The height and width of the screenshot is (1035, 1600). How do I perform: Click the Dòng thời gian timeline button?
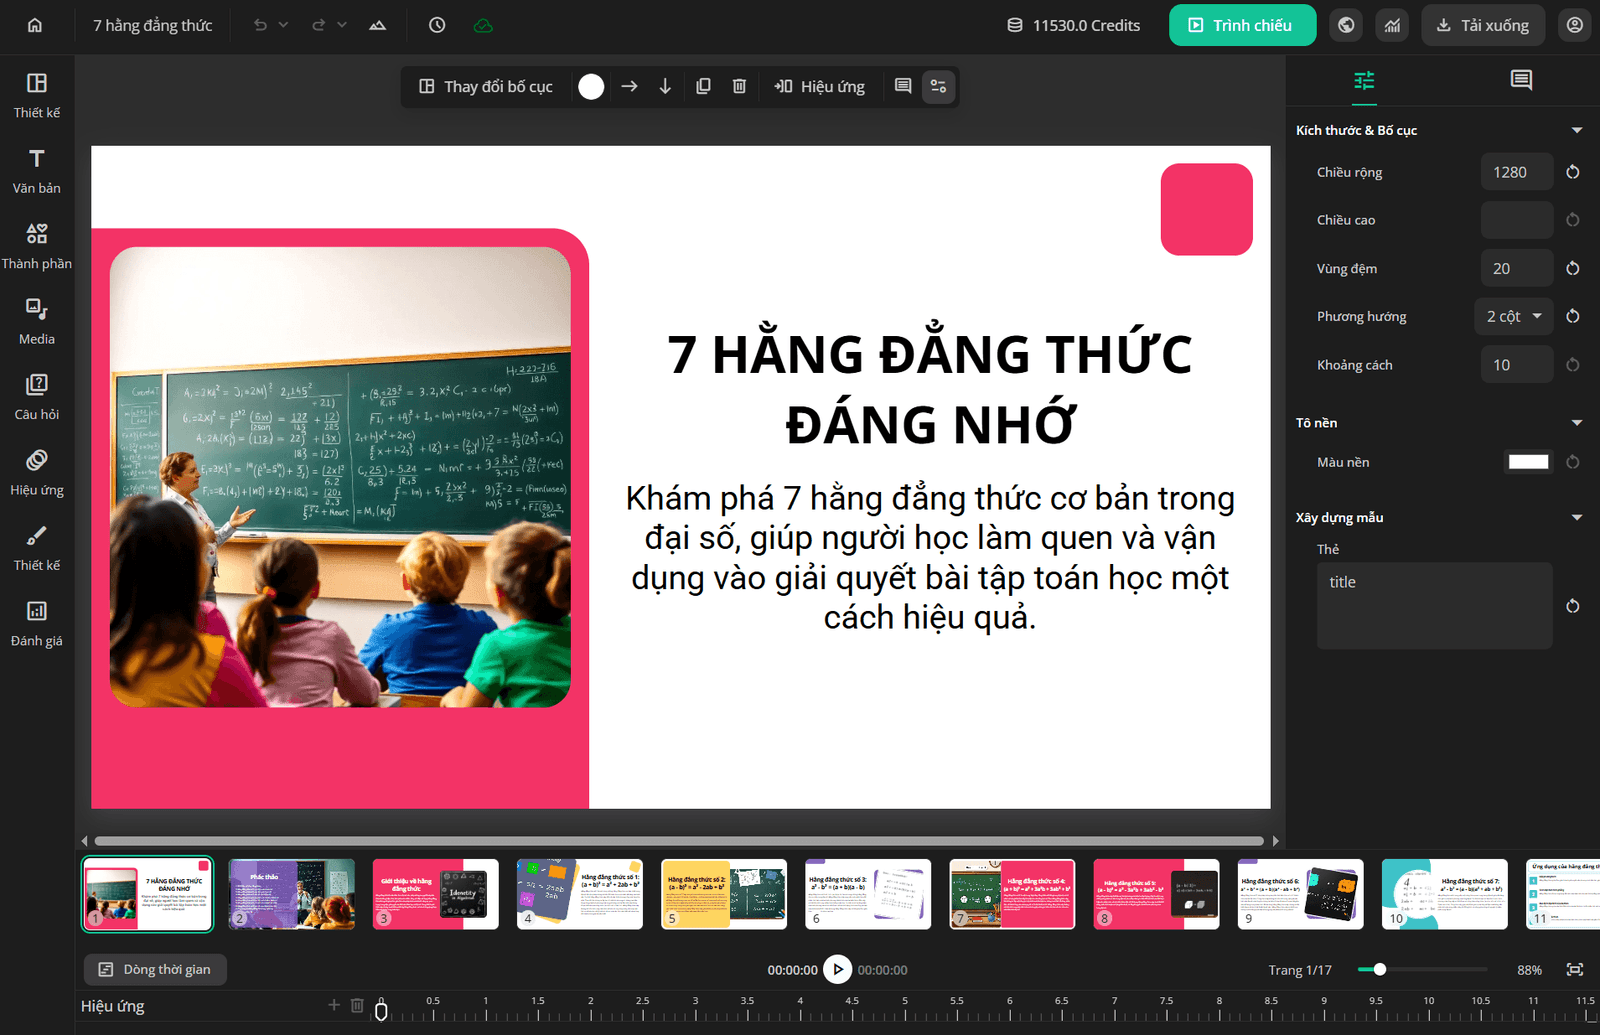(155, 969)
